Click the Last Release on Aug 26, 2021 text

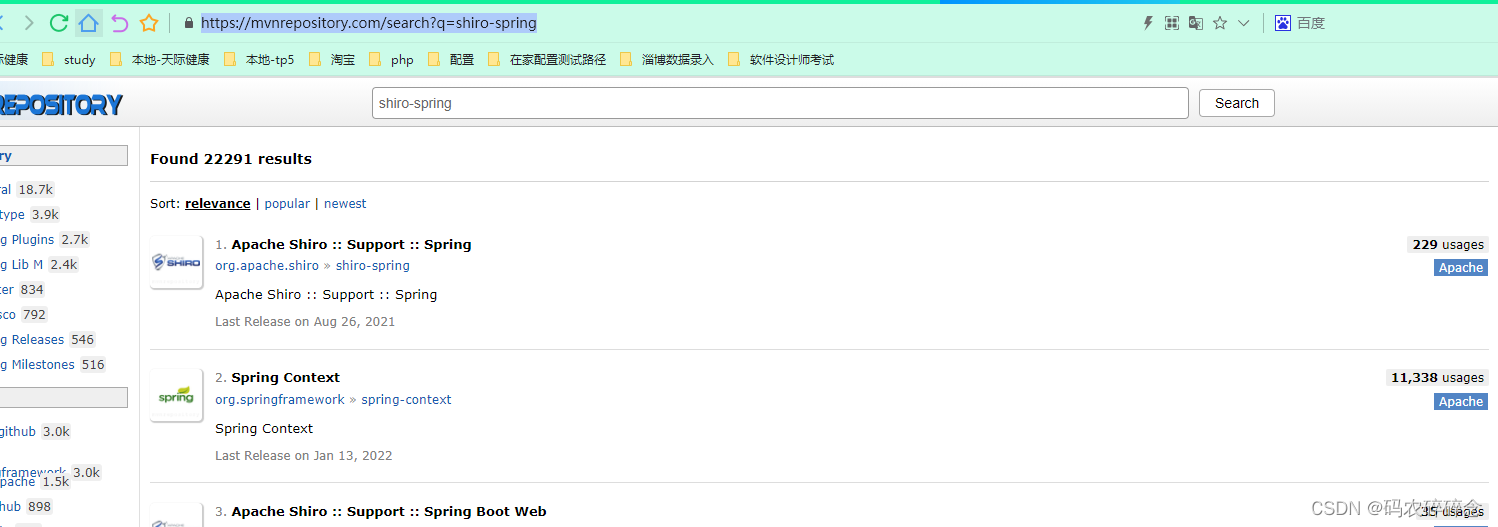point(305,321)
